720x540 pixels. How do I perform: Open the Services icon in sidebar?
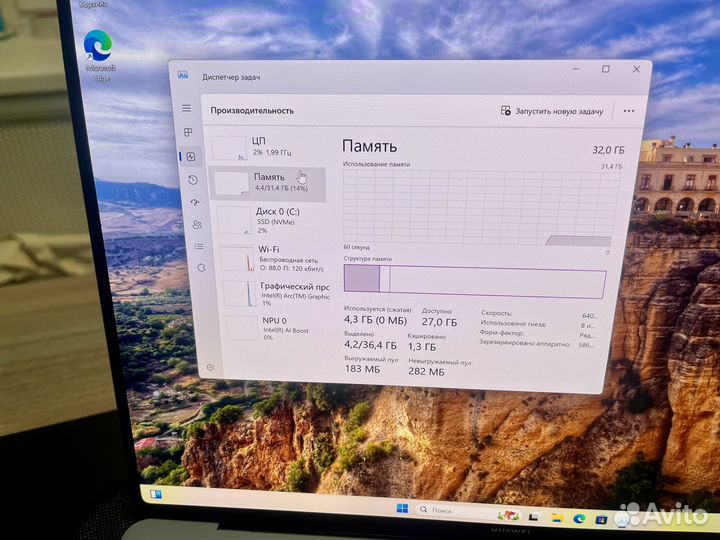pos(201,268)
